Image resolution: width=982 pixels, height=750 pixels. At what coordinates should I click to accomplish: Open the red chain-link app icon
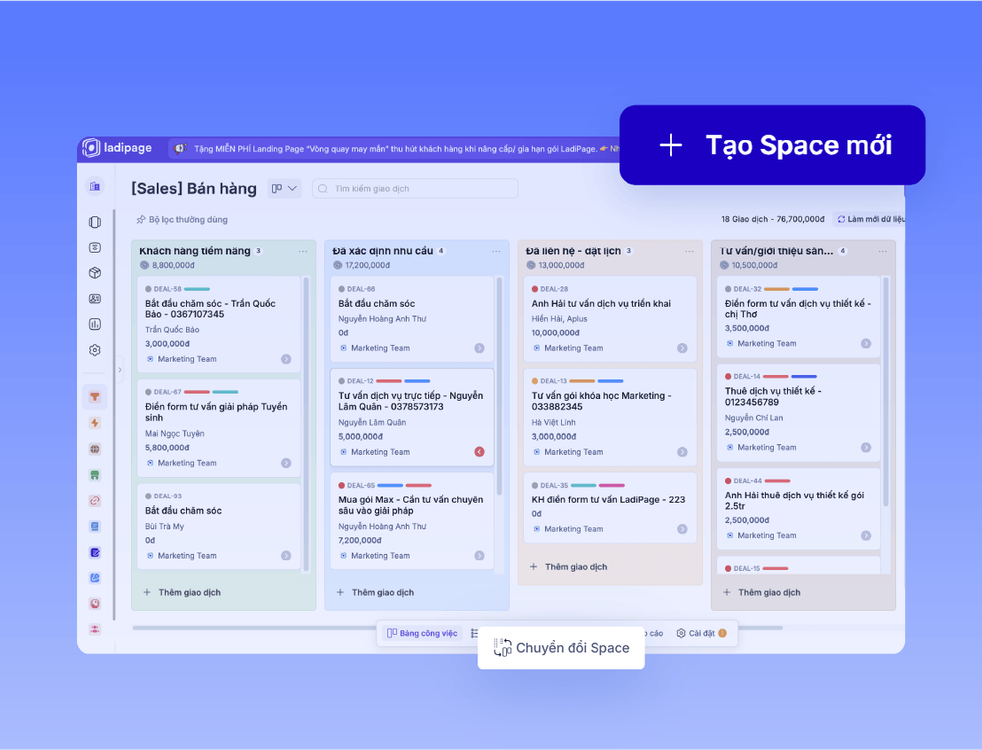coord(95,501)
